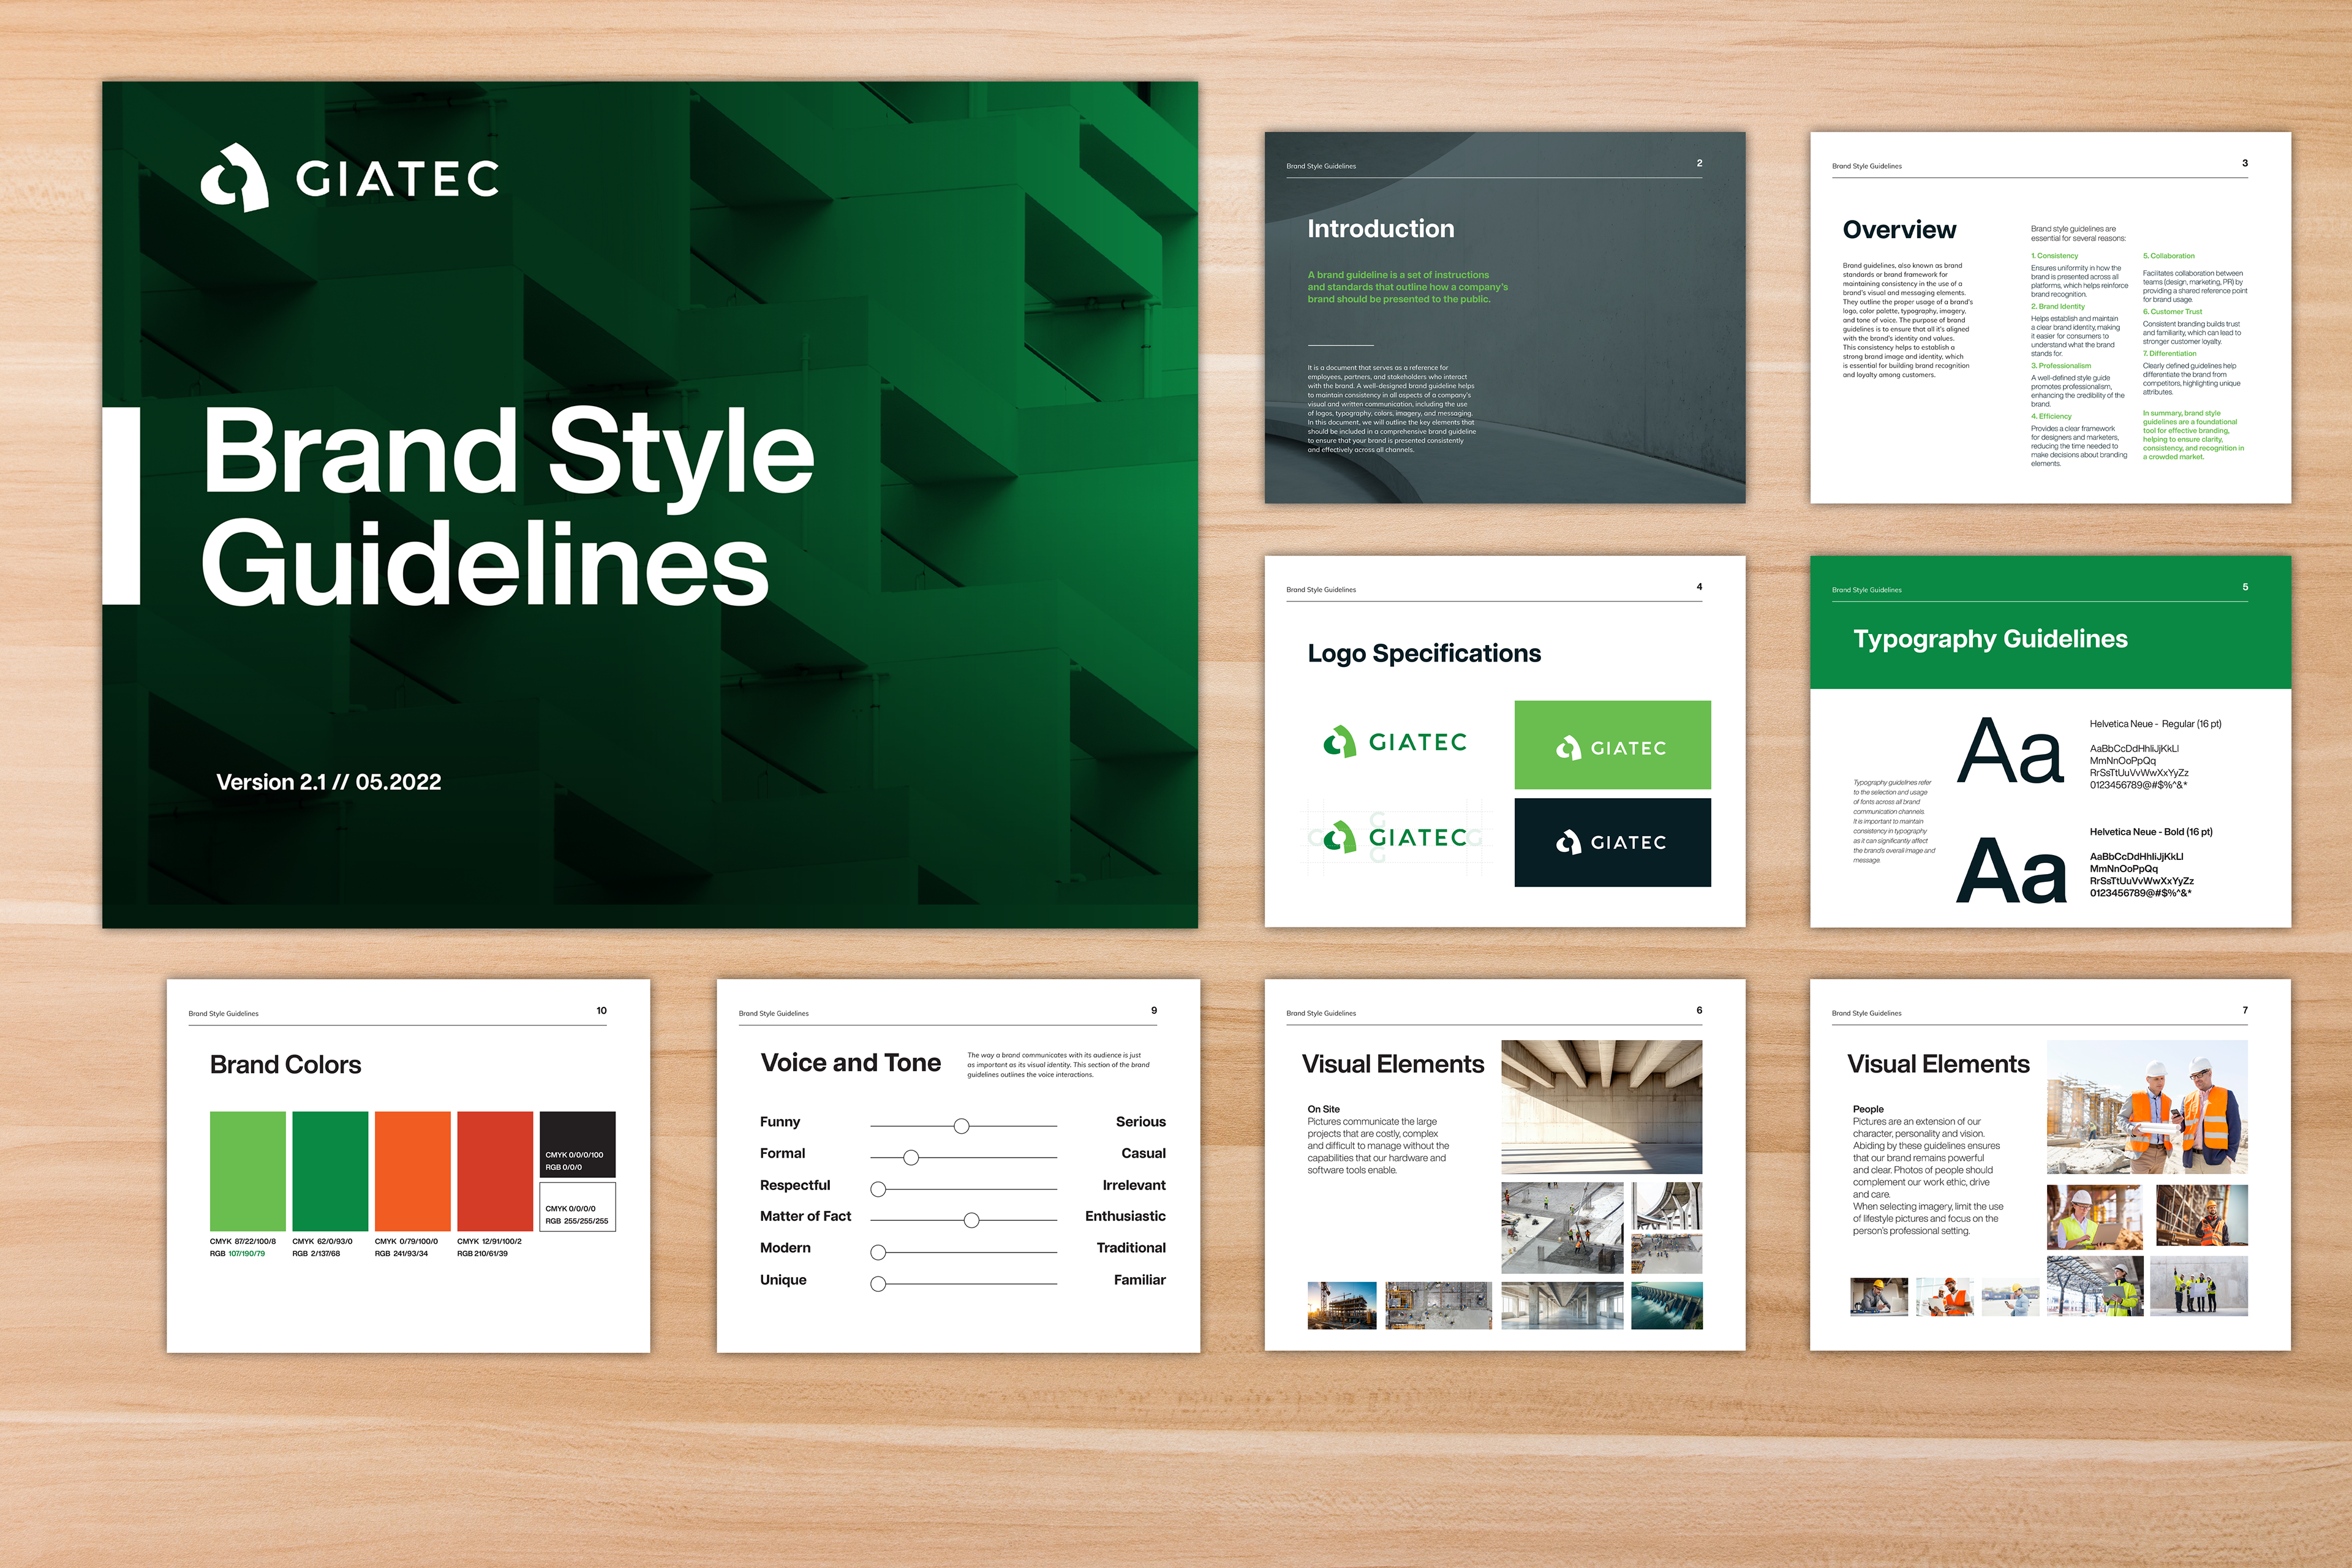This screenshot has height=1568, width=2352.
Task: Click the white Giatec logo mark on the green cover
Action: click(x=235, y=177)
